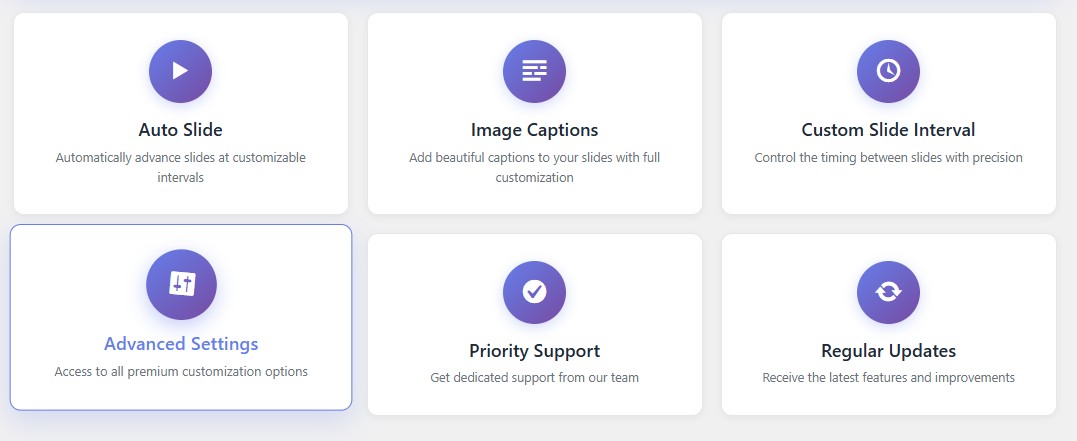Click 'Access to all premium customization options' text

coord(181,372)
